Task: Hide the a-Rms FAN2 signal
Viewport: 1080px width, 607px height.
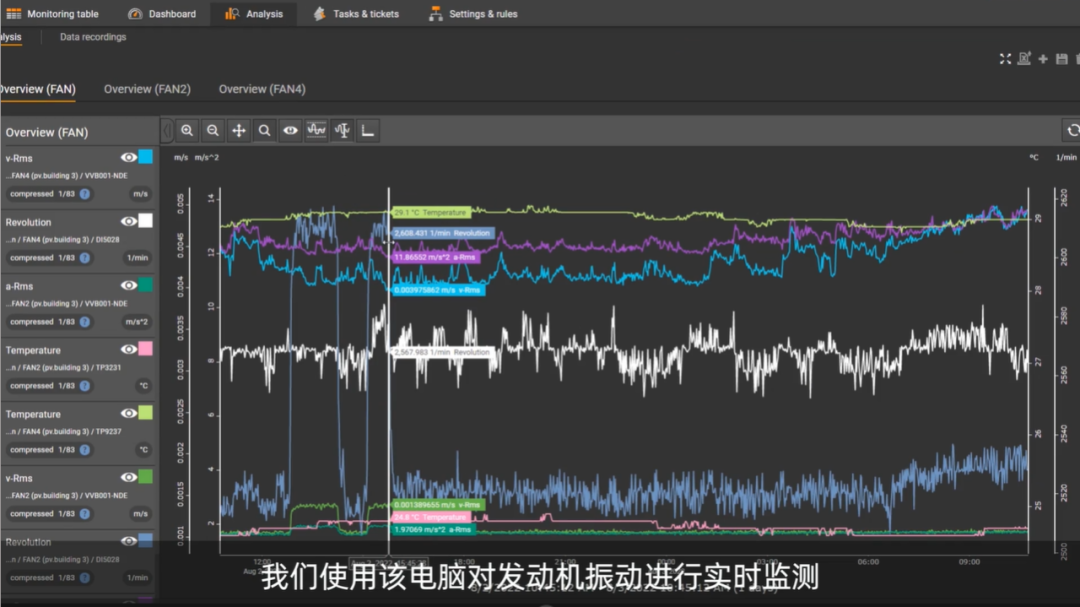Action: click(128, 285)
